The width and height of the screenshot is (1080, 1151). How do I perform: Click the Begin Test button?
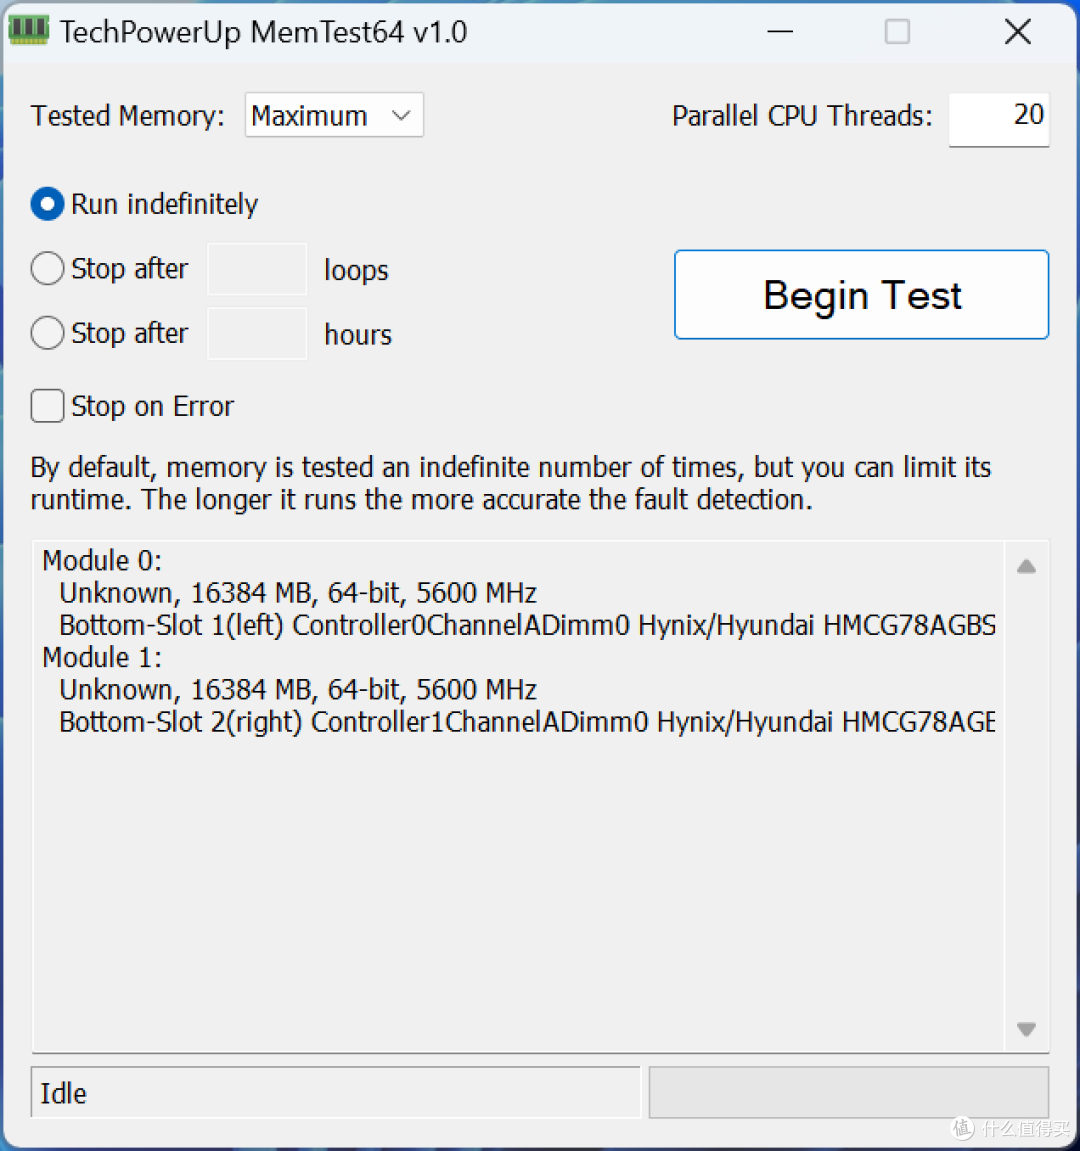click(861, 294)
